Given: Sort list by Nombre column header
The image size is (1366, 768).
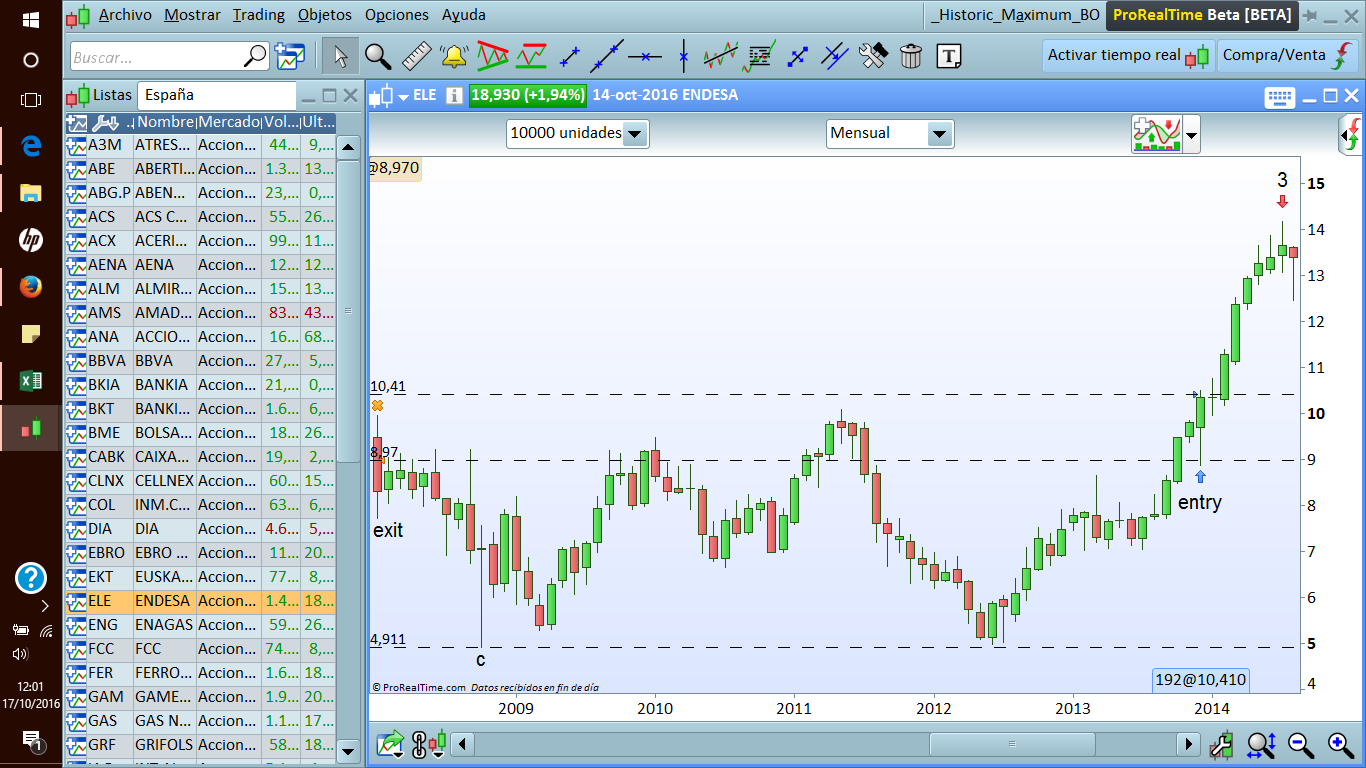Looking at the screenshot, I should [x=165, y=123].
